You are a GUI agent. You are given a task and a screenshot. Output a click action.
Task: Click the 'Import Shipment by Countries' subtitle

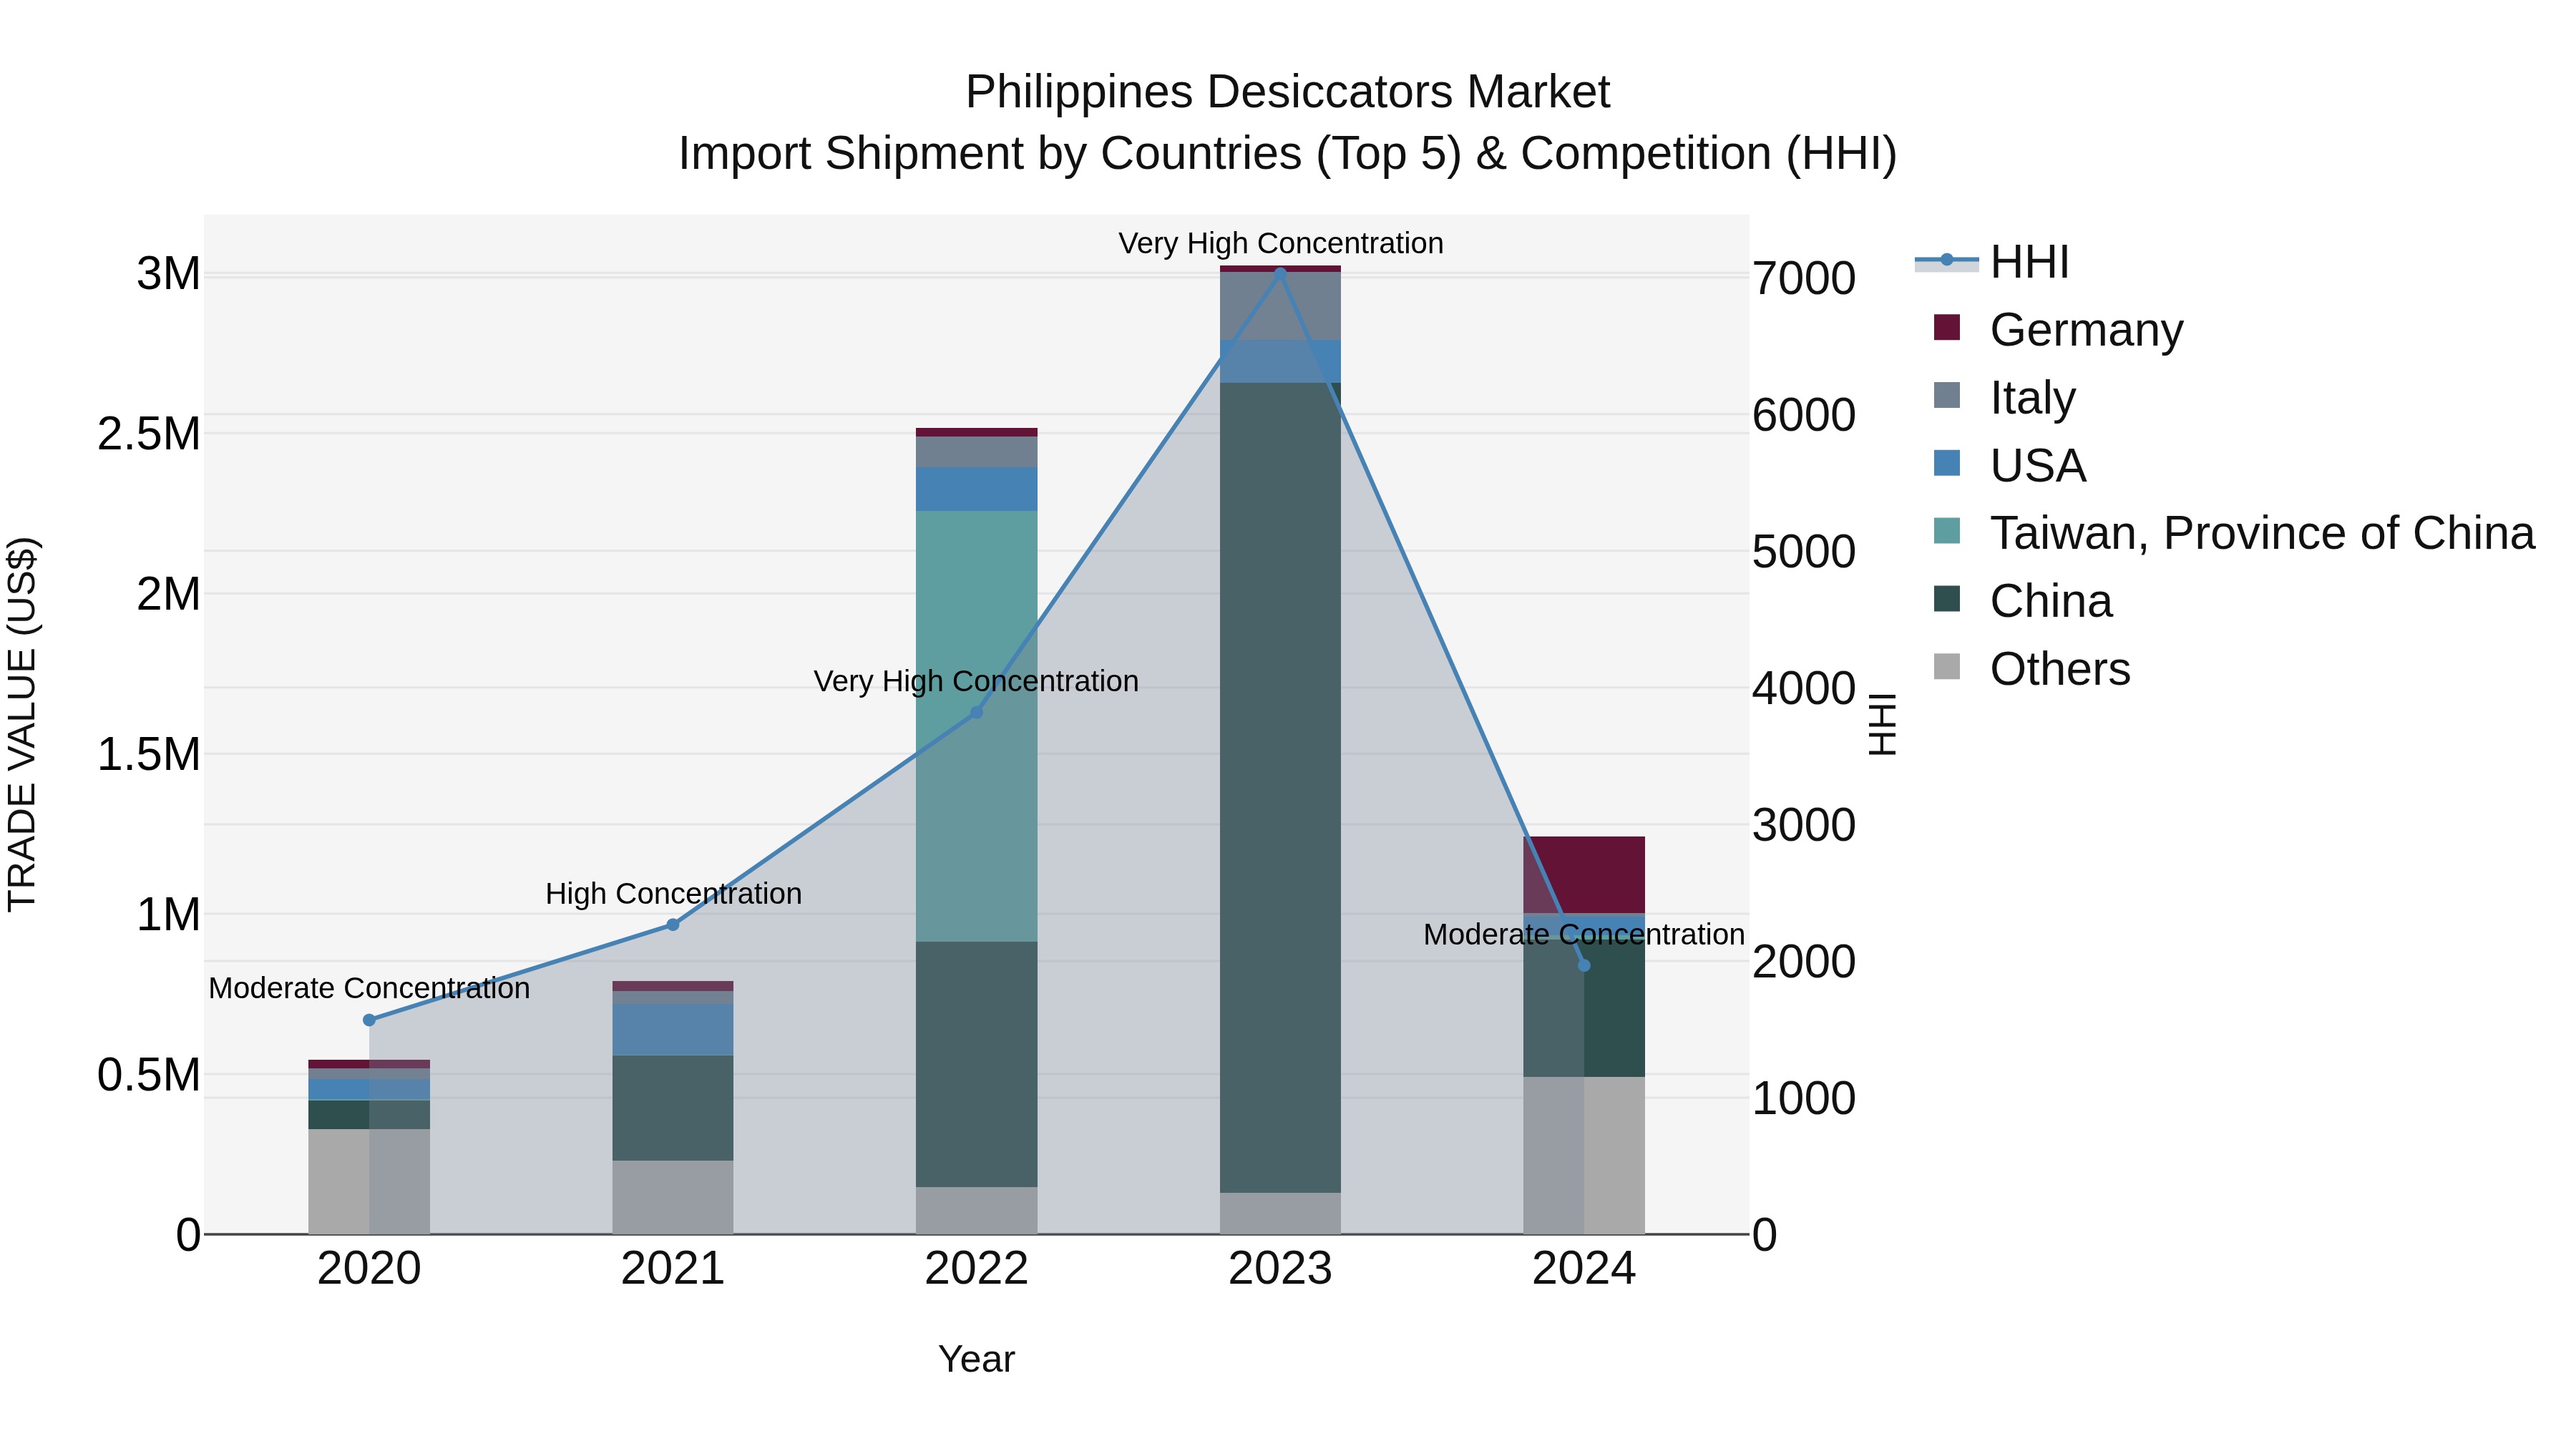1288,154
